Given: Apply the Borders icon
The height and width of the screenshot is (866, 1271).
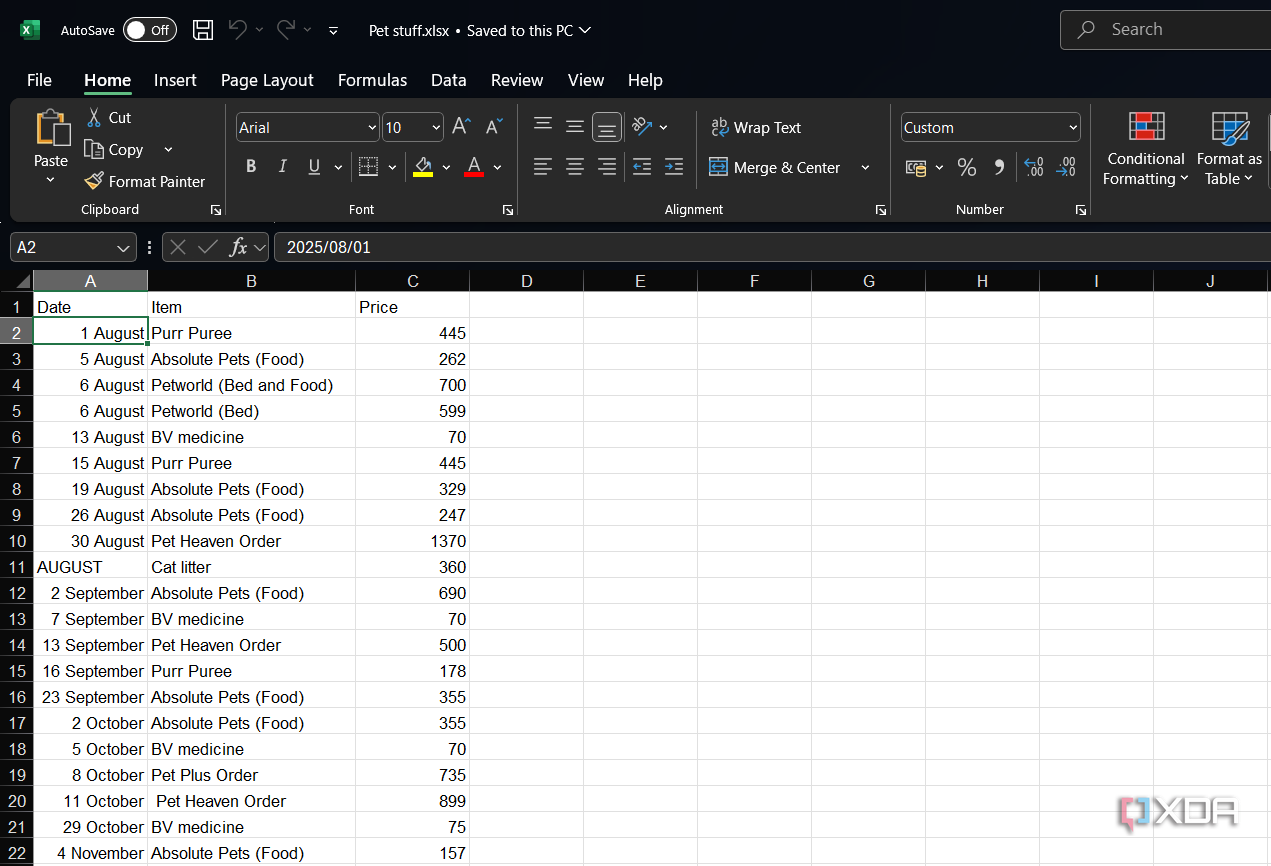Looking at the screenshot, I should (x=368, y=167).
